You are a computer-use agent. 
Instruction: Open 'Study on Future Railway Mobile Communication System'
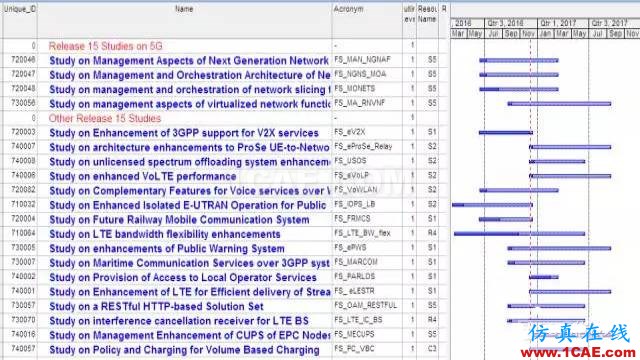coord(179,220)
